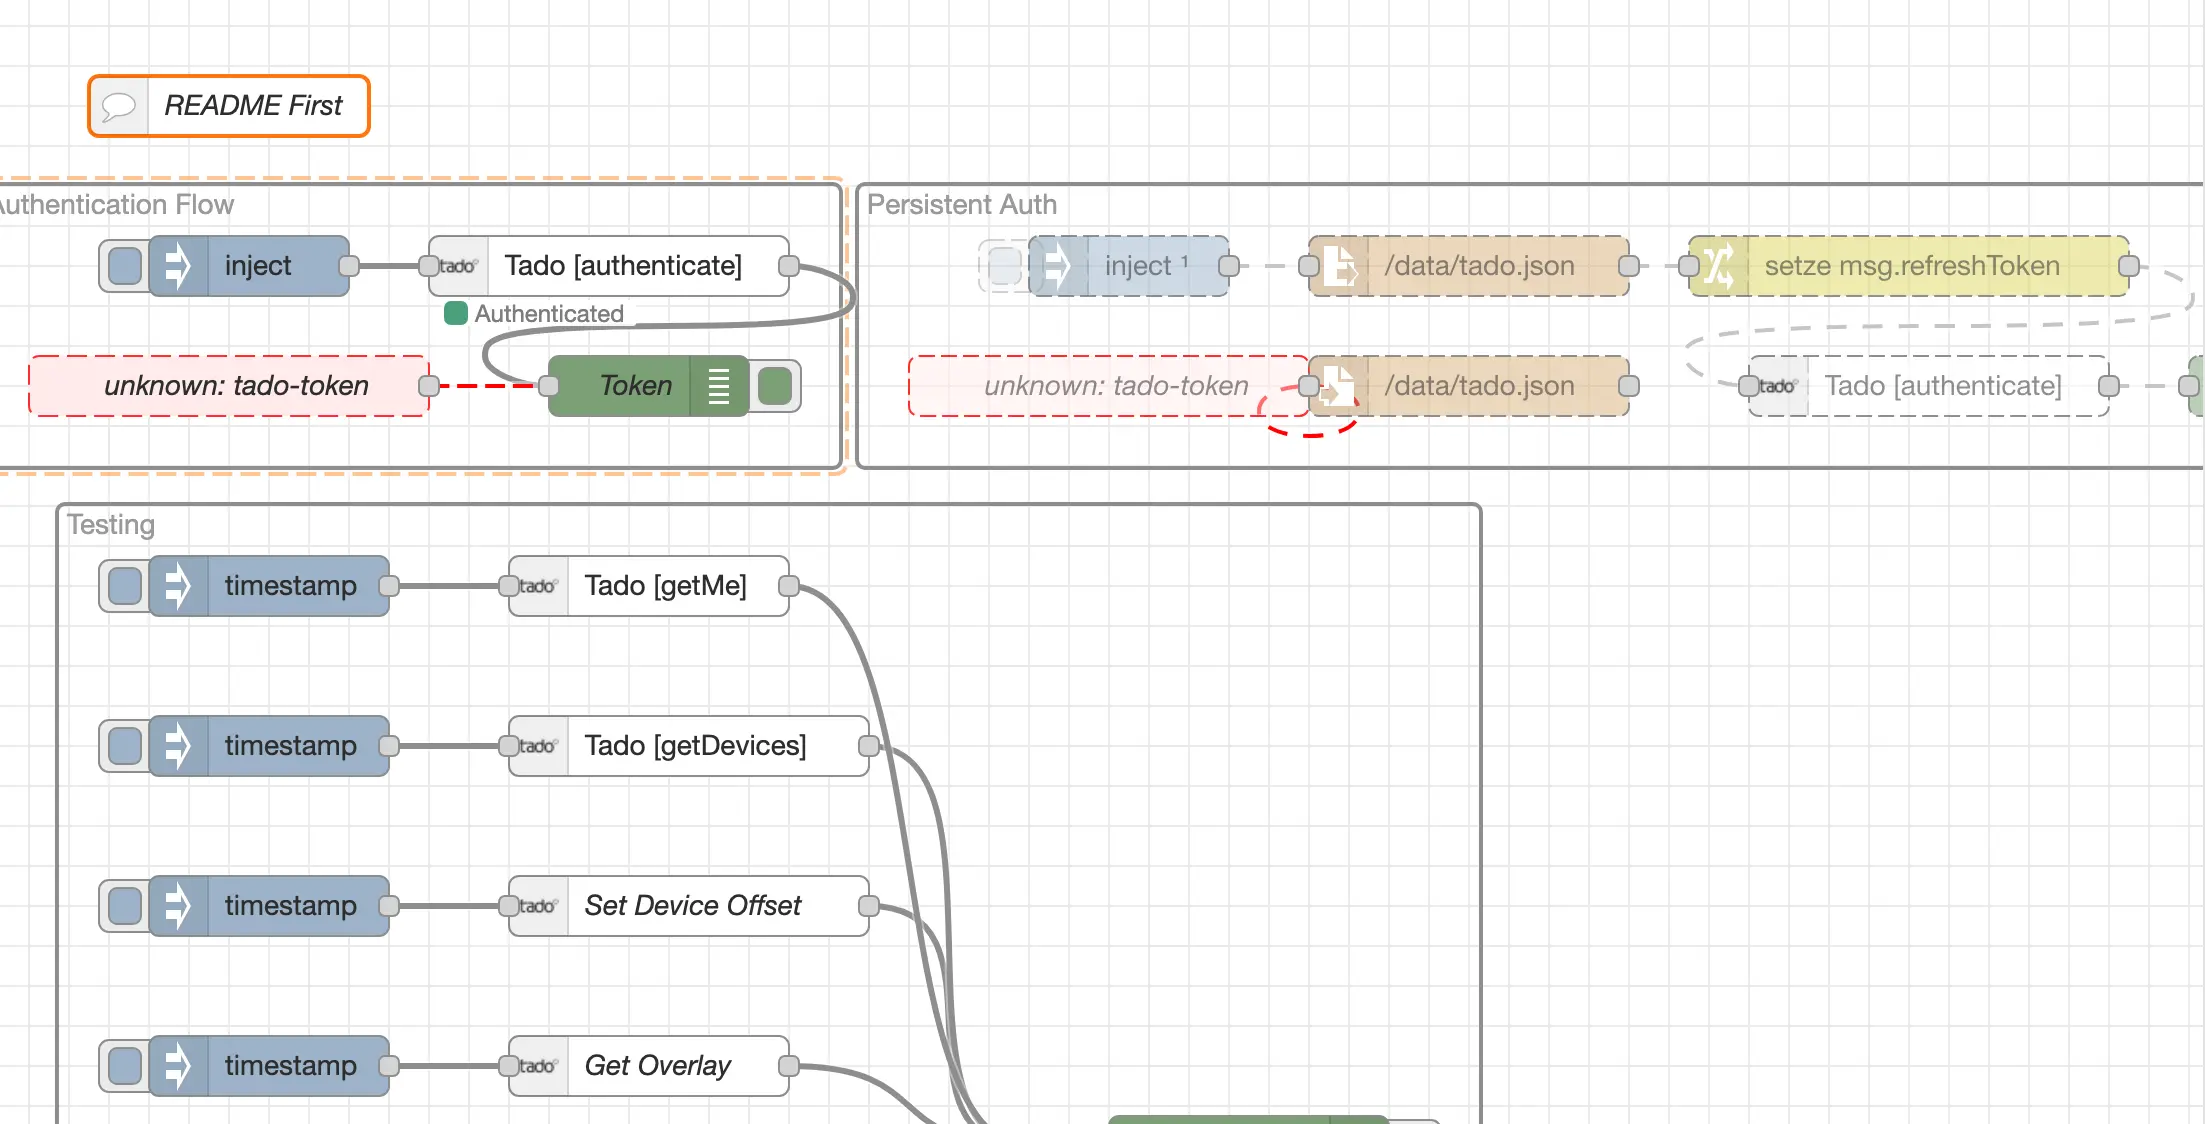Click the output port of the Authentication Flow unknown: tado-token node

(429, 386)
